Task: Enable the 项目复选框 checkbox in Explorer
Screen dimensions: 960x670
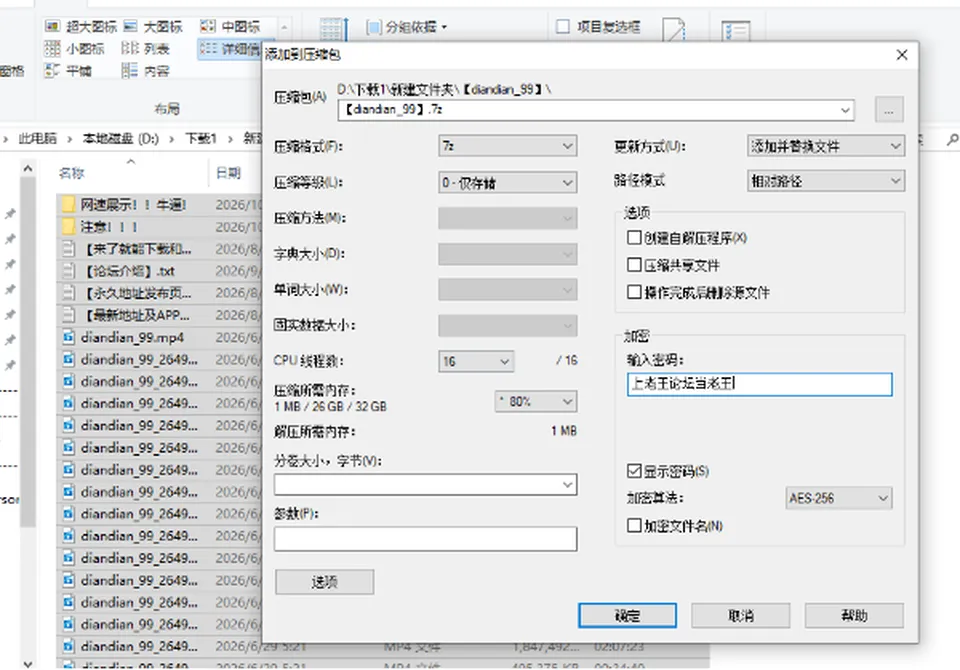Action: click(563, 26)
